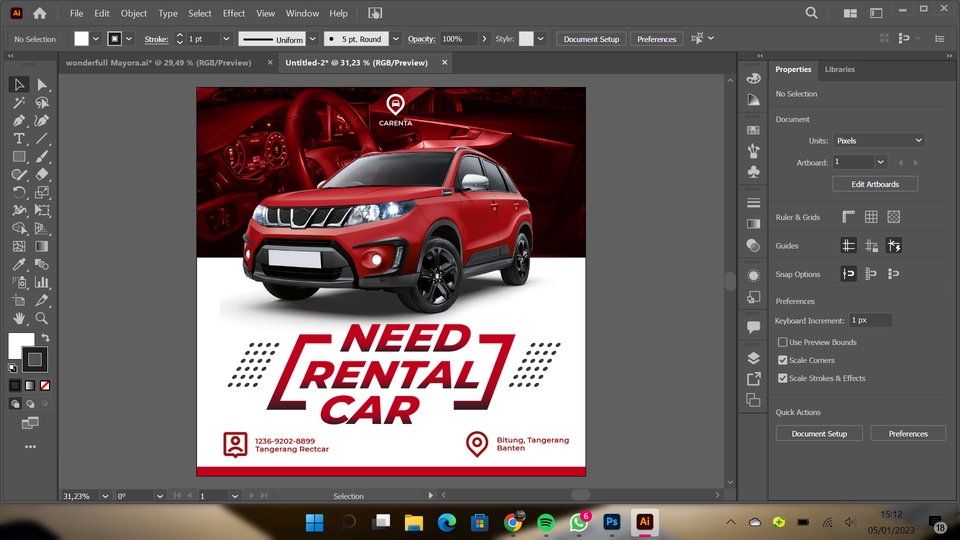Click the Edit Artboards button
This screenshot has height=540, width=960.
point(875,184)
